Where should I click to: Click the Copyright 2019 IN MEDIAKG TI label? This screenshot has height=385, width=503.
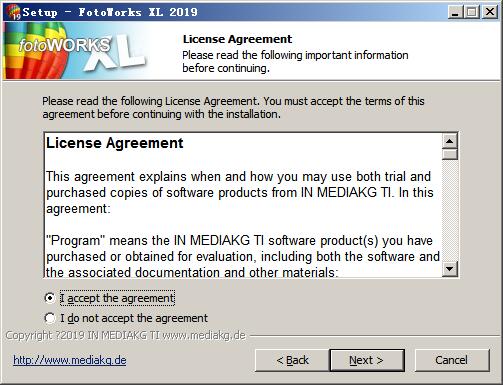click(x=125, y=335)
